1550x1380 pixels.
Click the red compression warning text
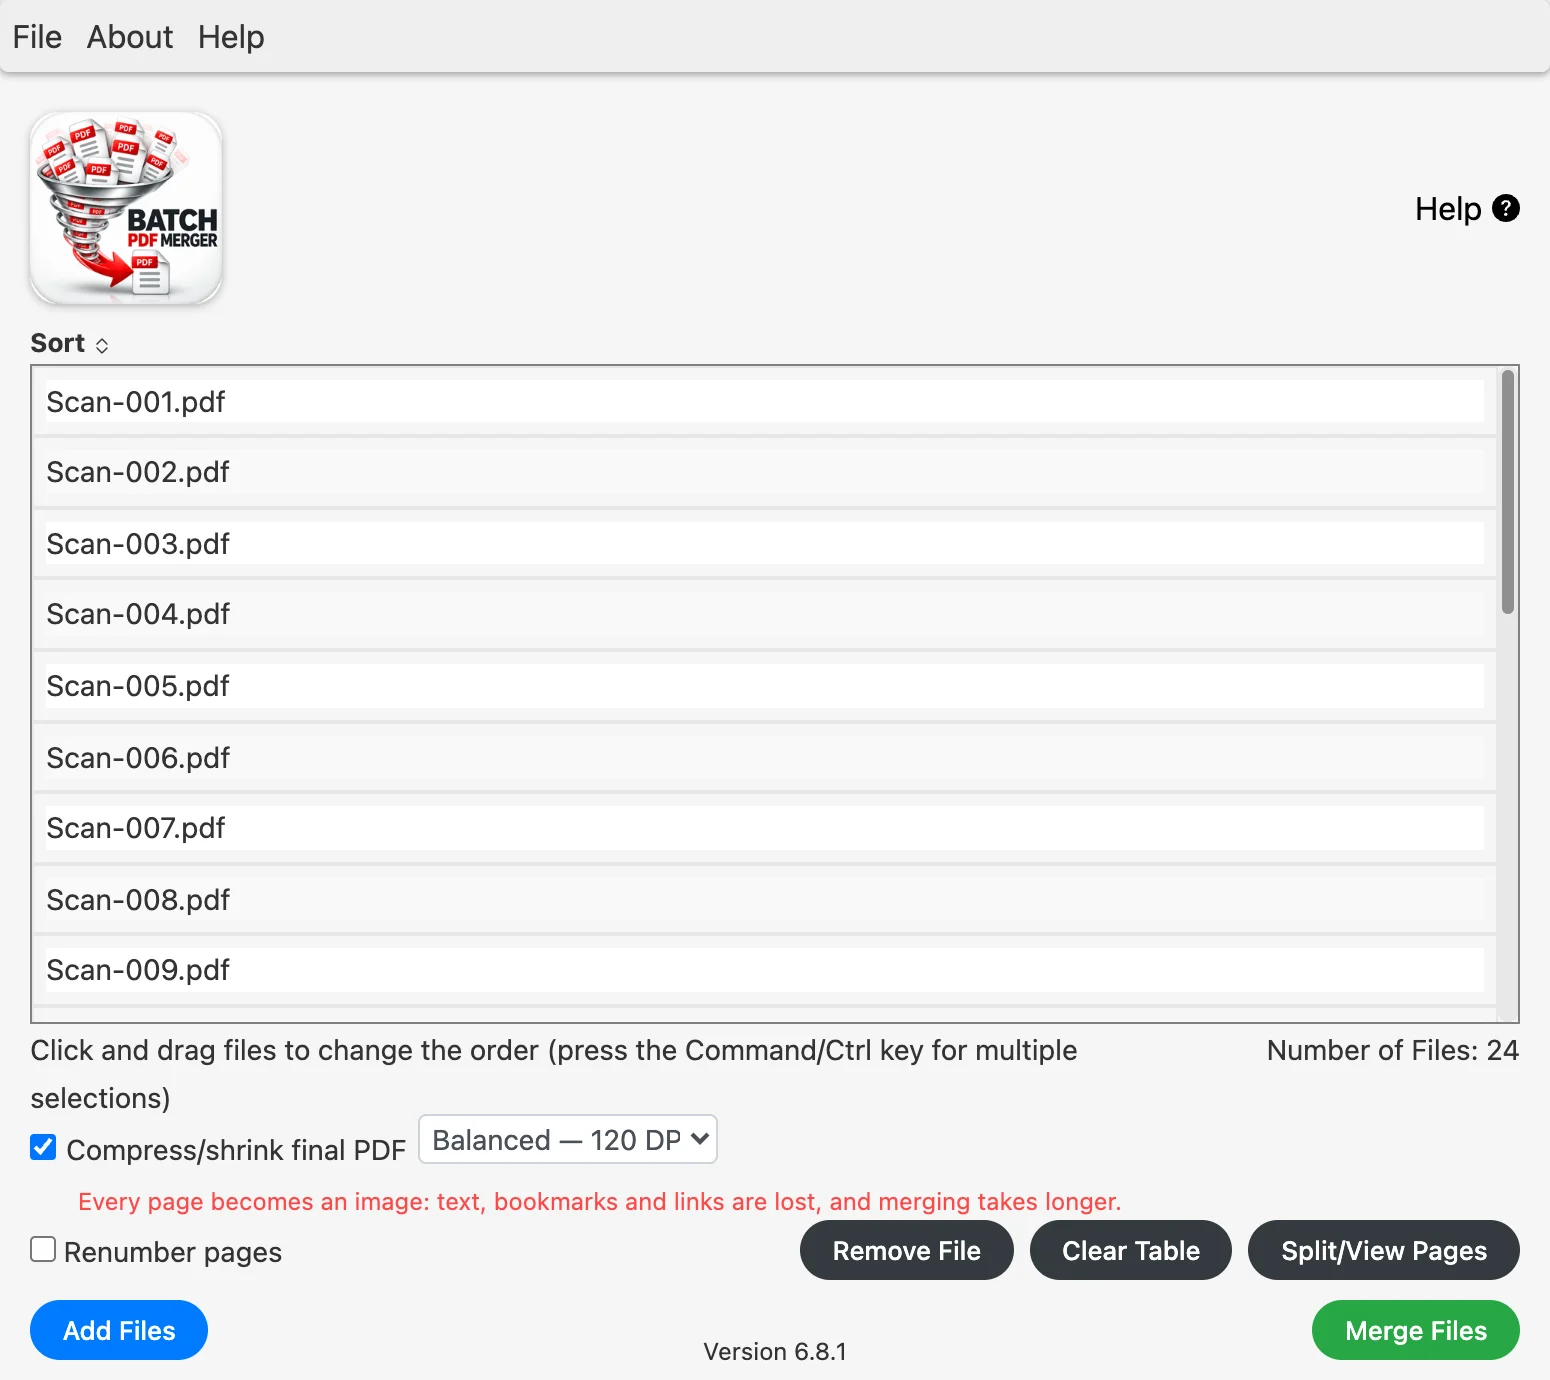pyautogui.click(x=600, y=1201)
